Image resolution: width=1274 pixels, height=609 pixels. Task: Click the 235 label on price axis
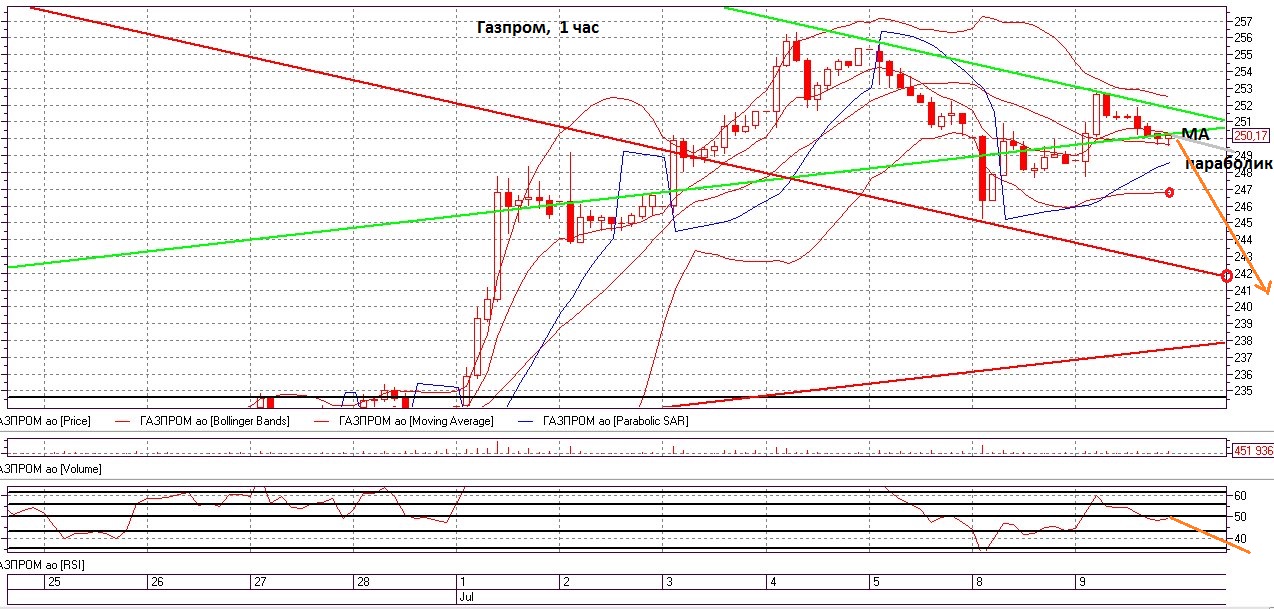click(x=1243, y=391)
